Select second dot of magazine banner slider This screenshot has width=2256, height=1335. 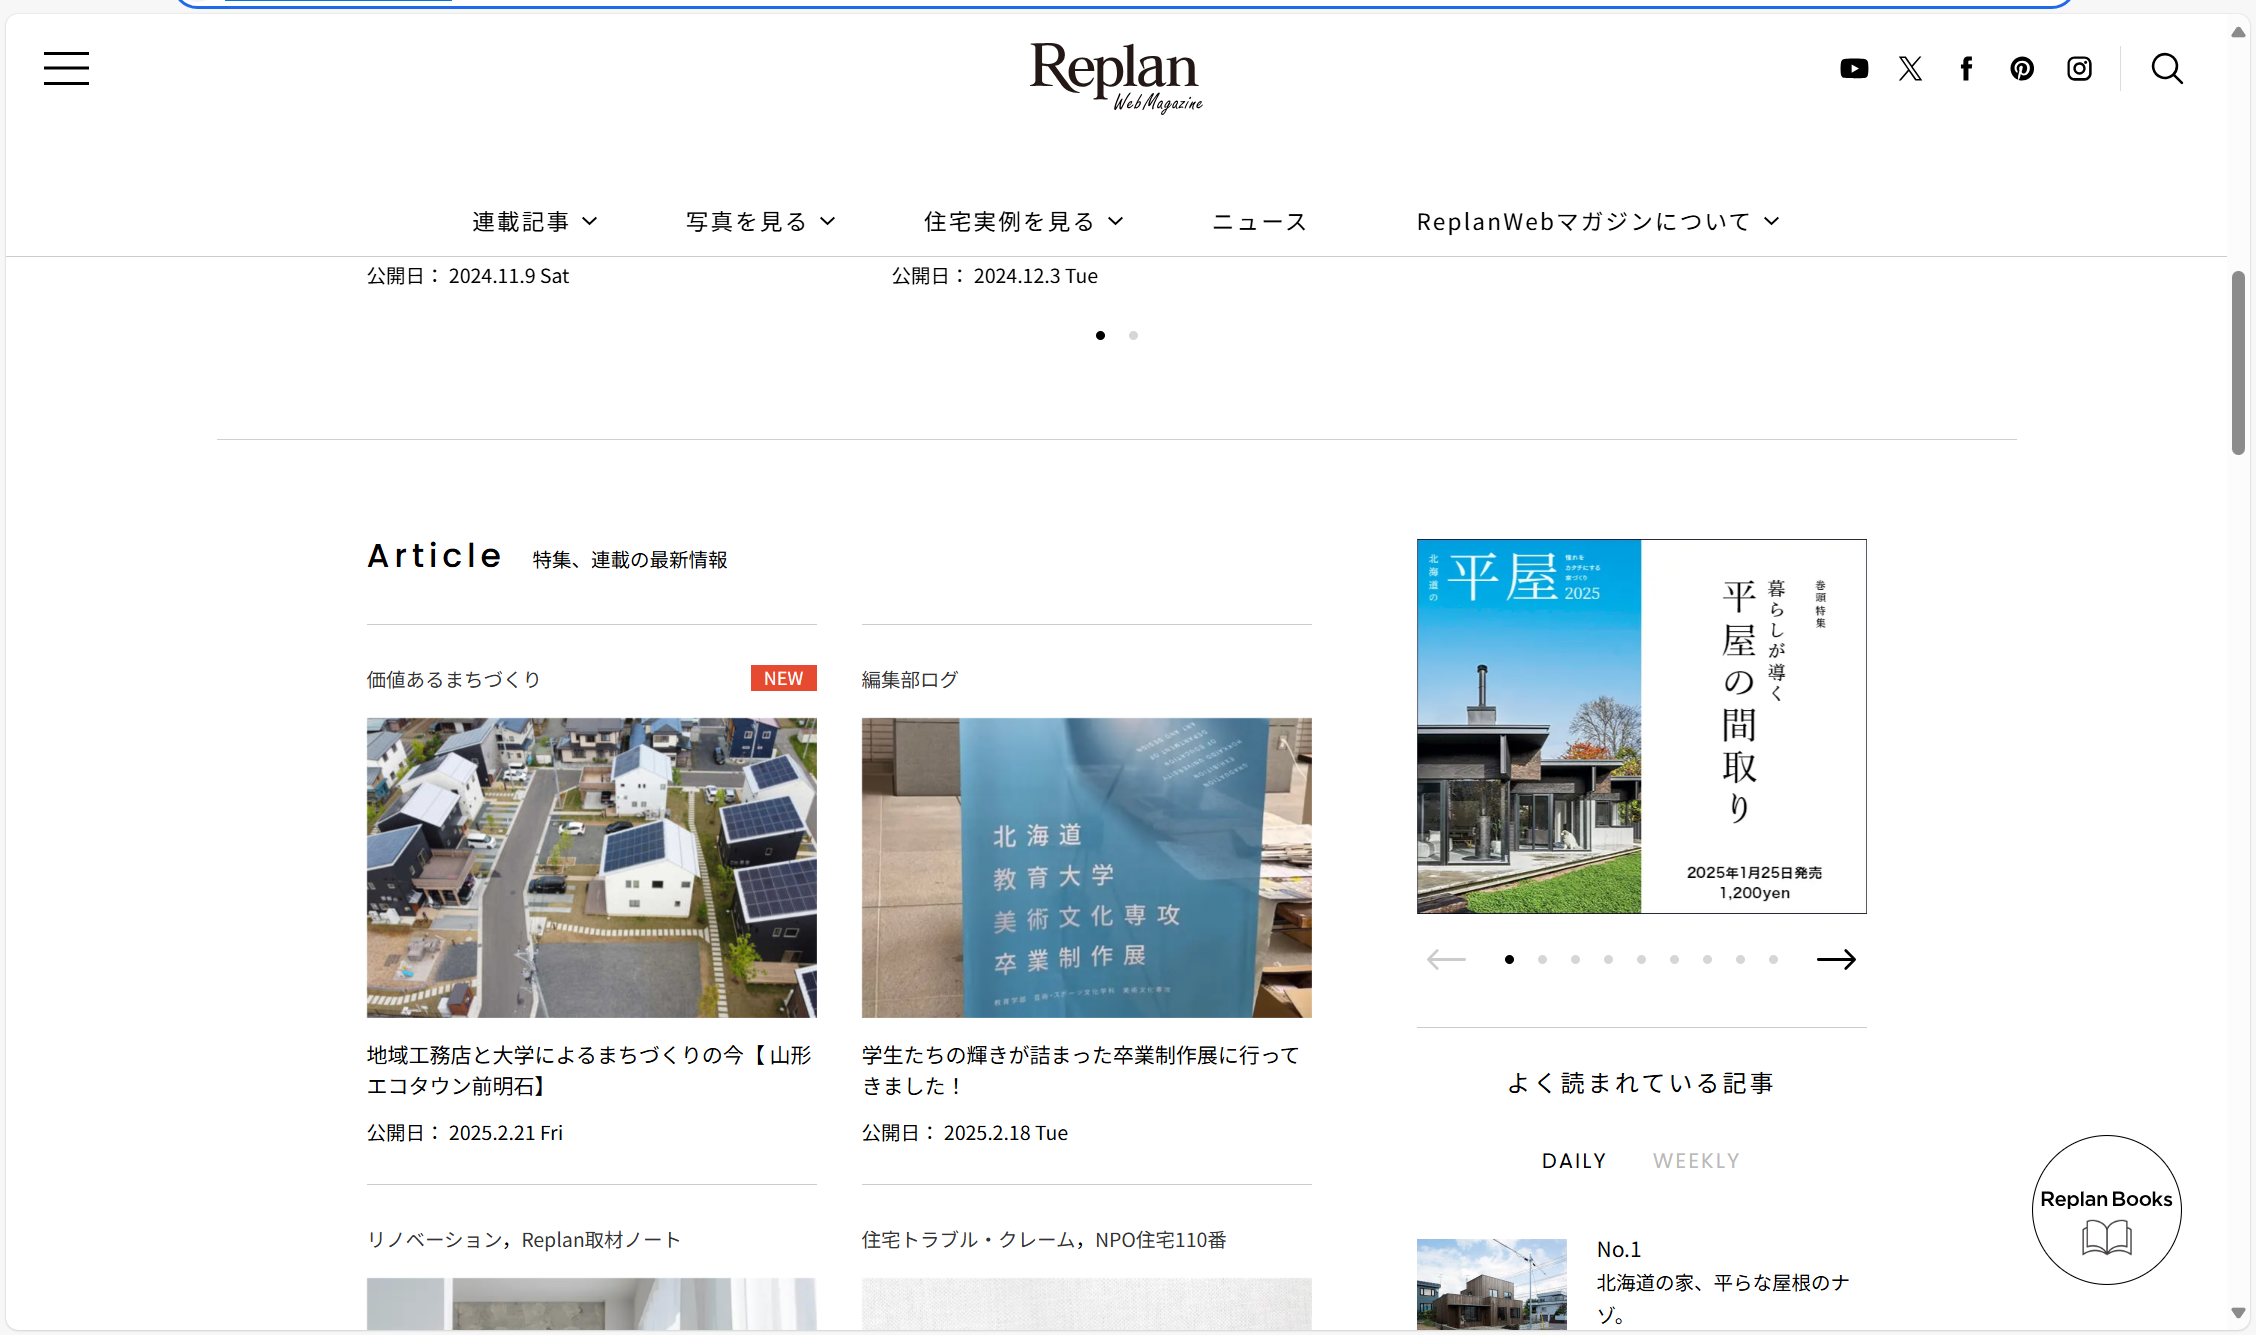[1542, 960]
